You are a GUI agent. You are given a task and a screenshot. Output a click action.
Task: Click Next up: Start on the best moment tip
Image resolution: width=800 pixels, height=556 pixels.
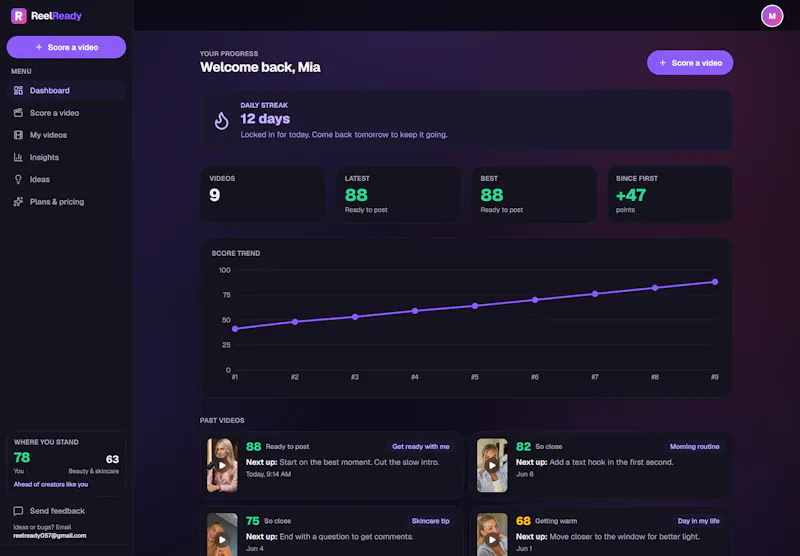[342, 462]
